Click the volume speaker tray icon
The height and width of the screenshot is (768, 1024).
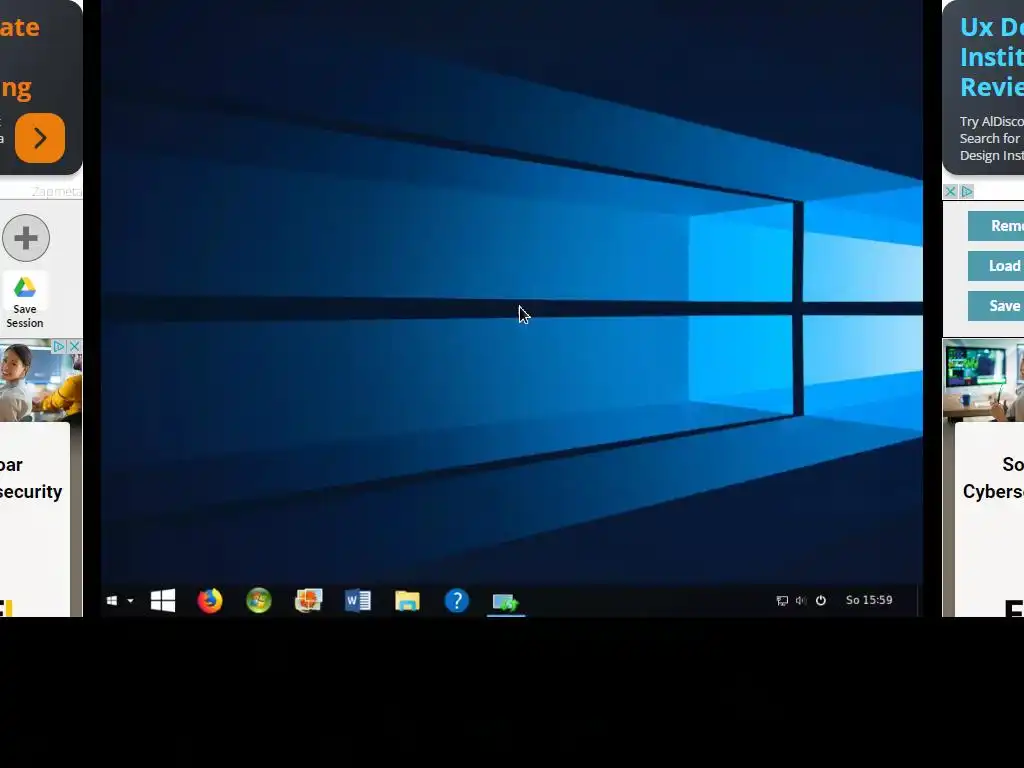tap(801, 600)
